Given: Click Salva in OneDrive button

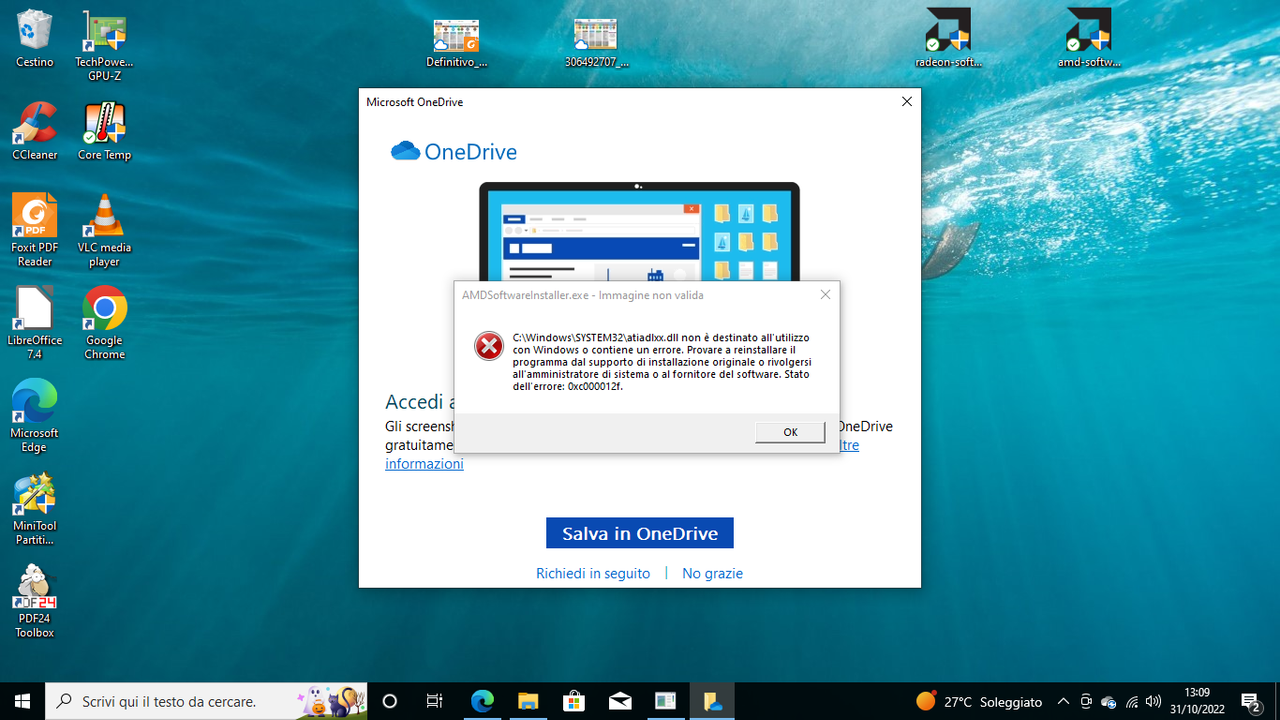Looking at the screenshot, I should coord(640,533).
